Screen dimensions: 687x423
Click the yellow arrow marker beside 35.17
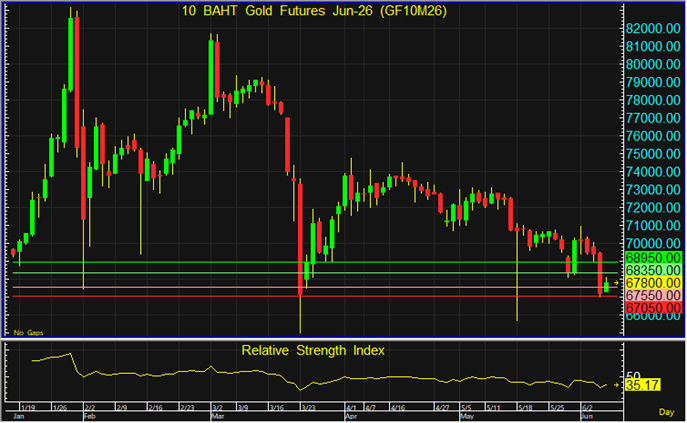pyautogui.click(x=616, y=385)
